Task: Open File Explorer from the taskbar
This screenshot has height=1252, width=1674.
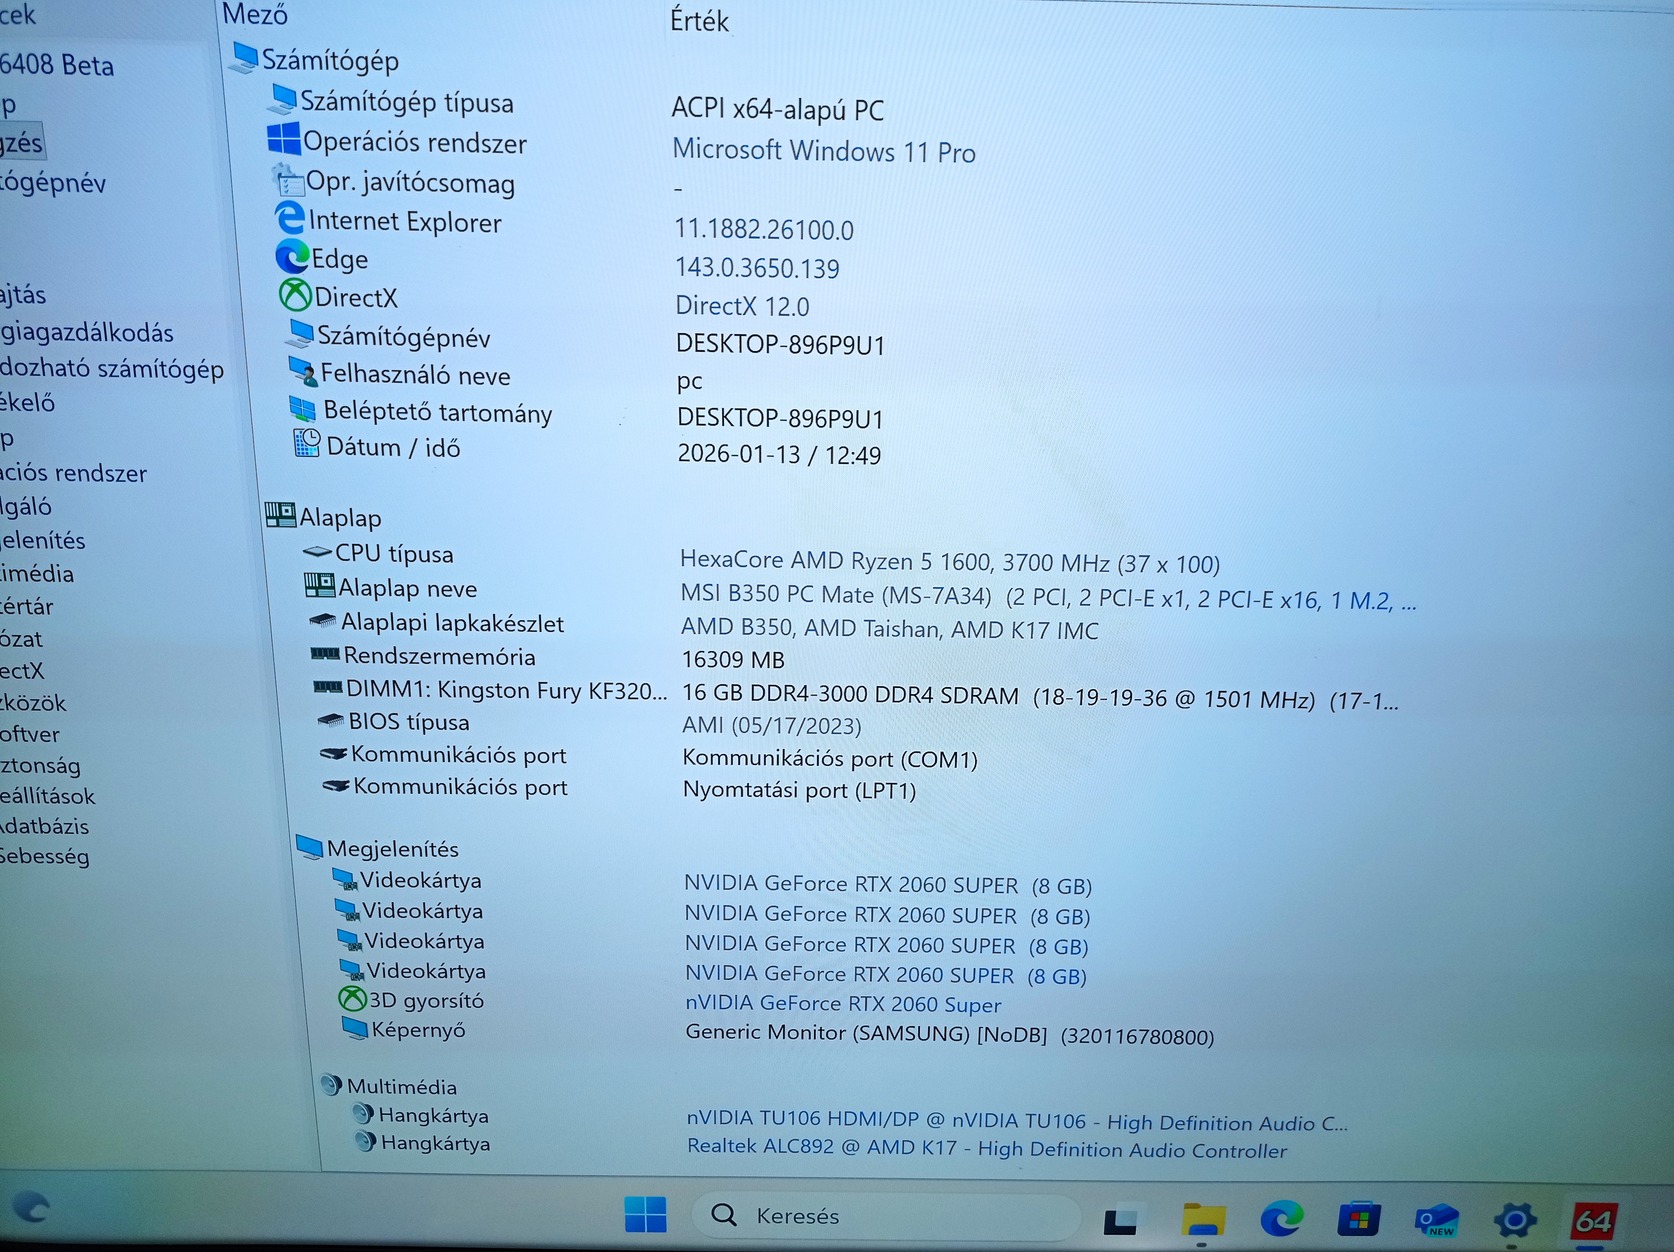Action: coord(1203,1219)
